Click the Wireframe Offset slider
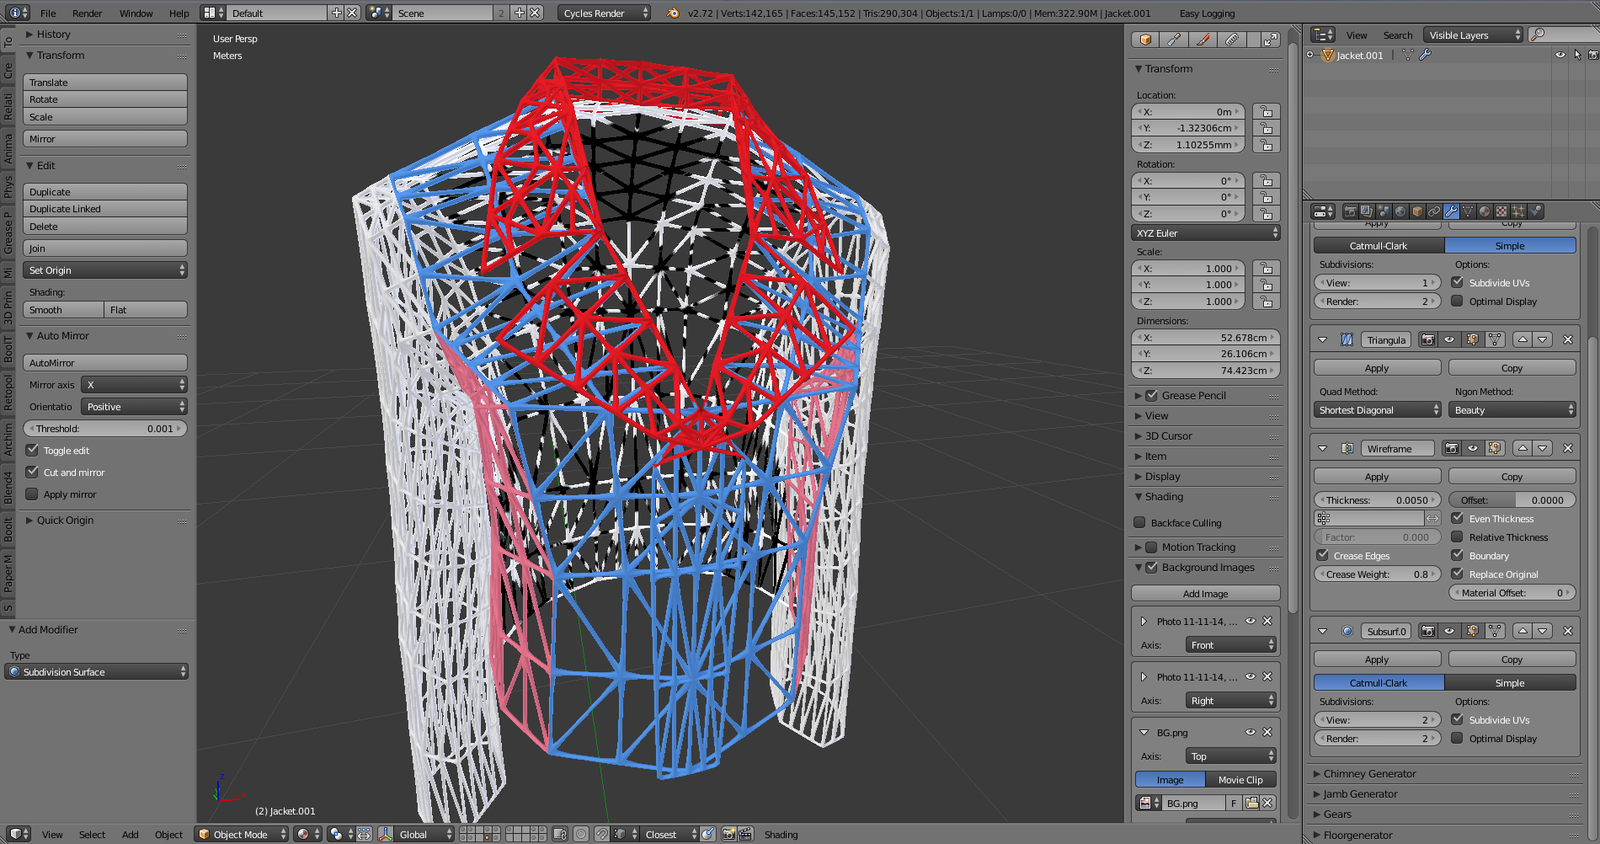This screenshot has height=844, width=1600. pyautogui.click(x=1512, y=500)
